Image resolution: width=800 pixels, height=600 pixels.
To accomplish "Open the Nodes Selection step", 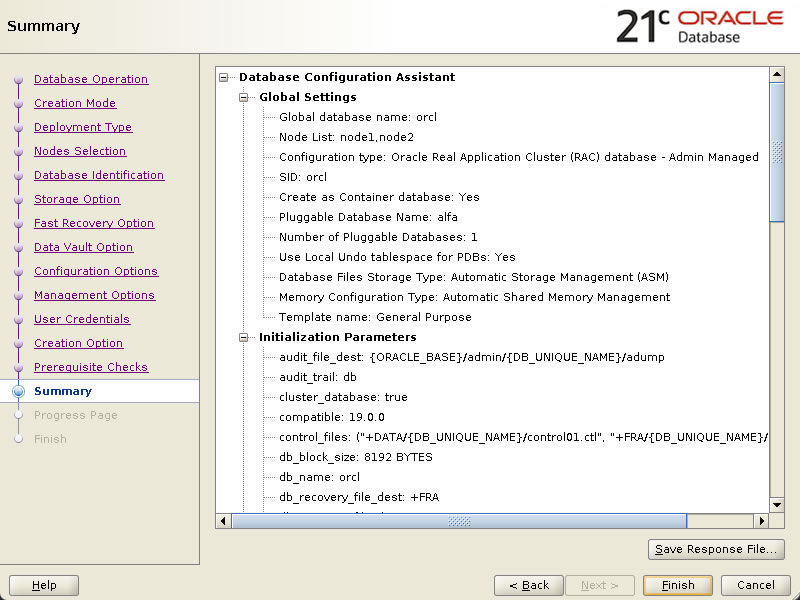I will [x=80, y=151].
